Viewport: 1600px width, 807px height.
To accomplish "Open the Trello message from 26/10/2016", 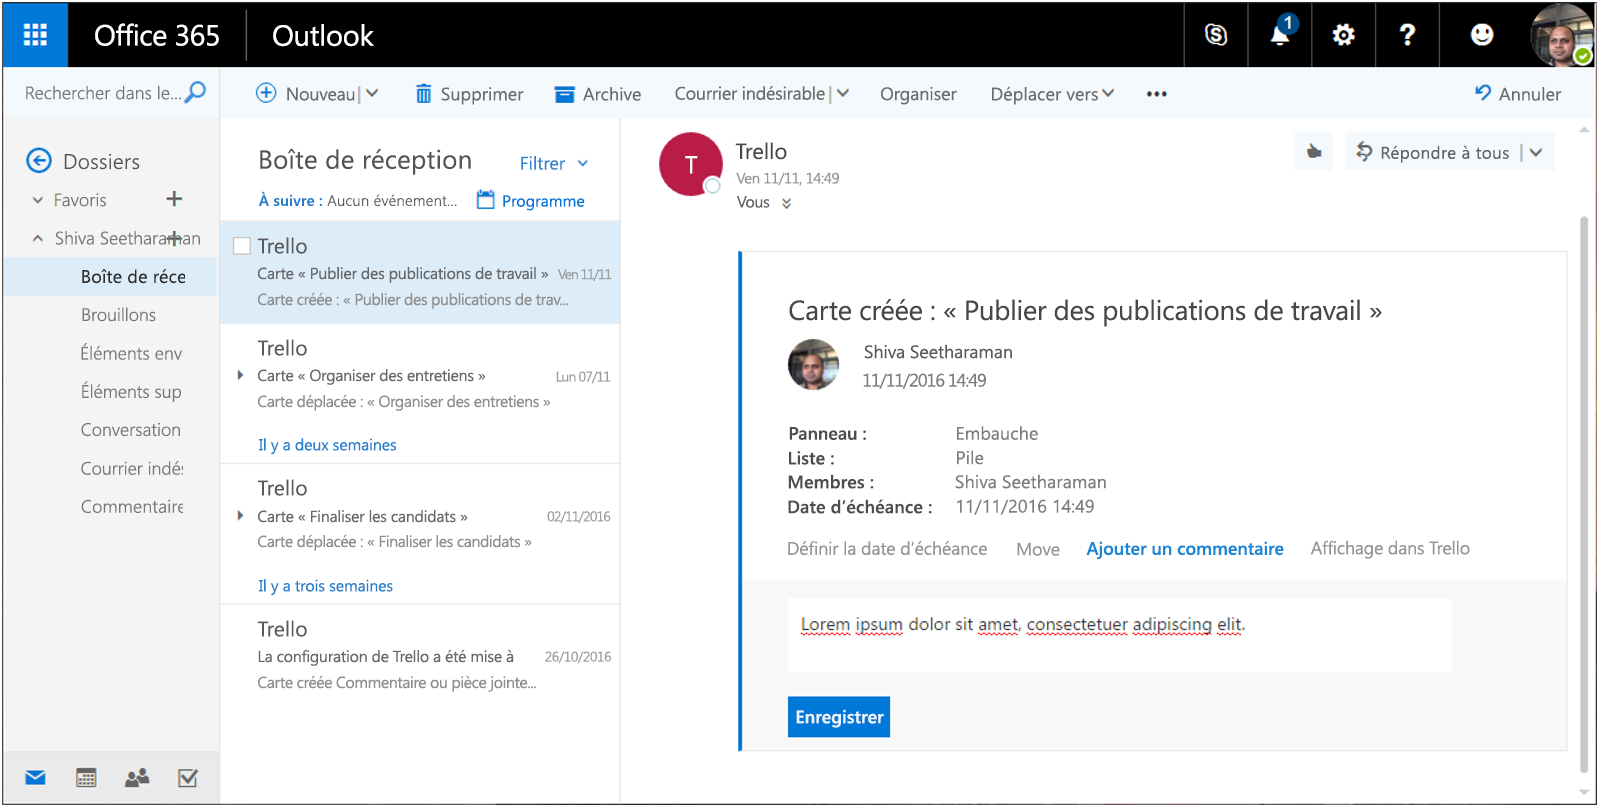I will [420, 656].
